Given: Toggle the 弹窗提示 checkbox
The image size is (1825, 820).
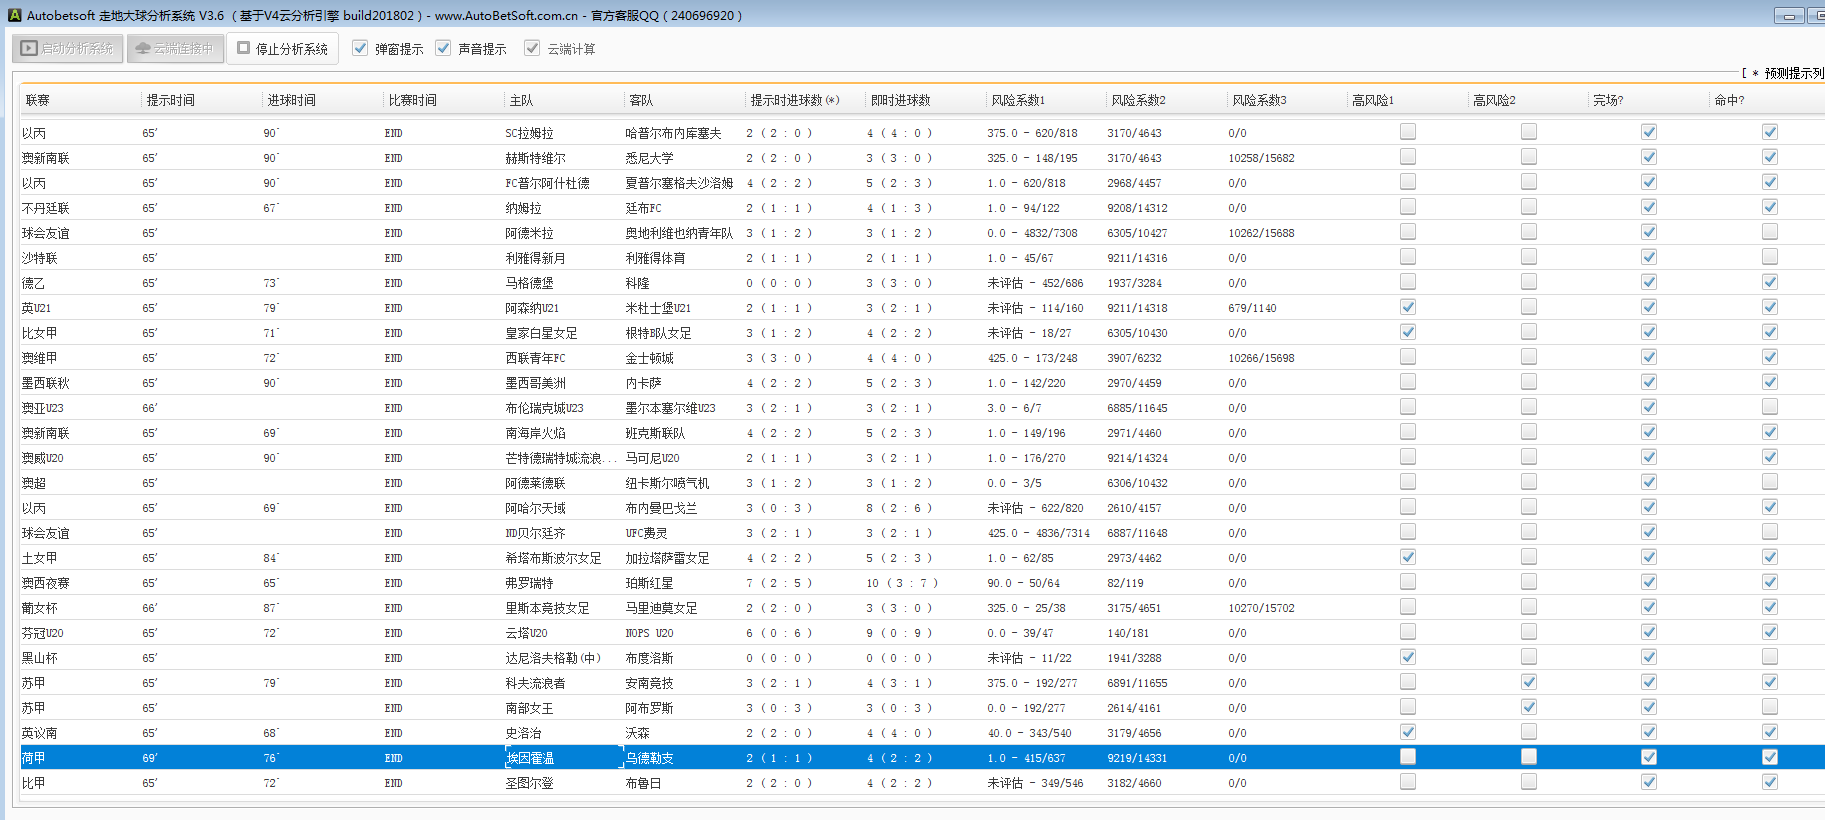Looking at the screenshot, I should pyautogui.click(x=361, y=48).
